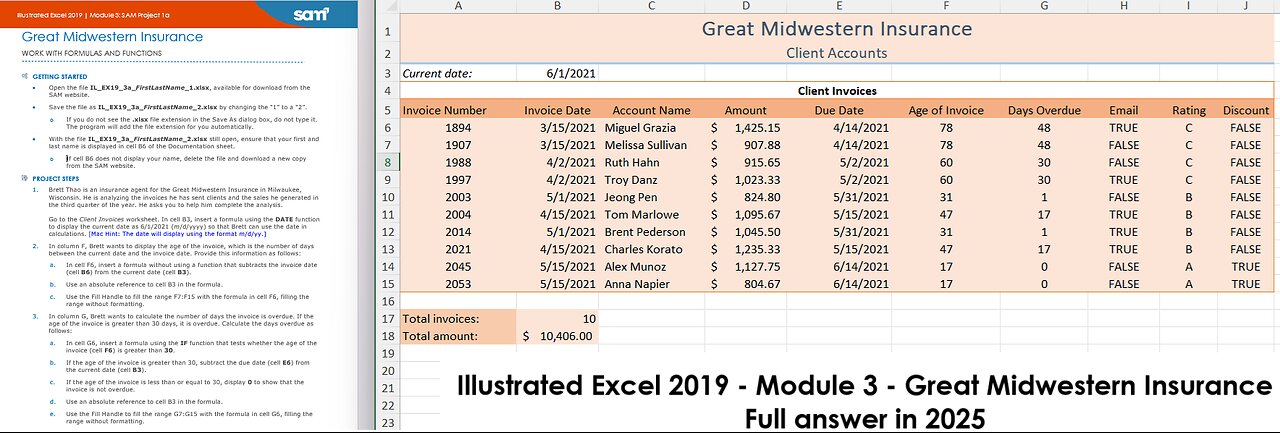Click the 'Email' column heading cell

tap(1123, 111)
